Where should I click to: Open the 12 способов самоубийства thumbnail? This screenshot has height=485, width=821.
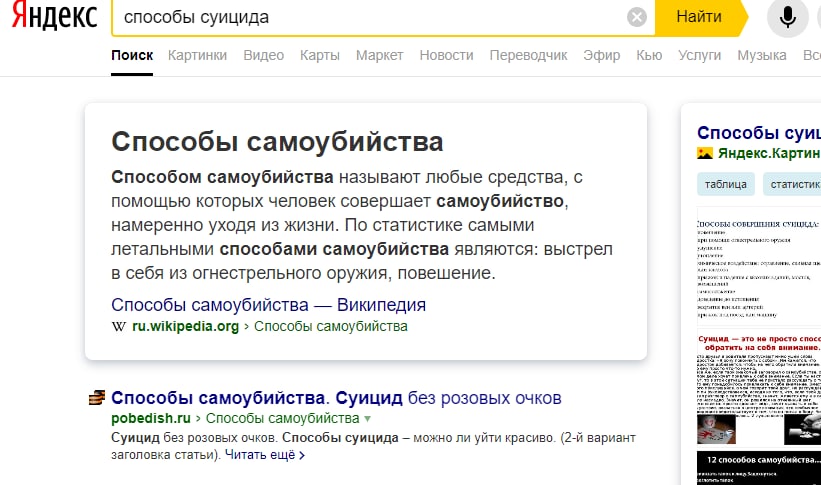(759, 468)
